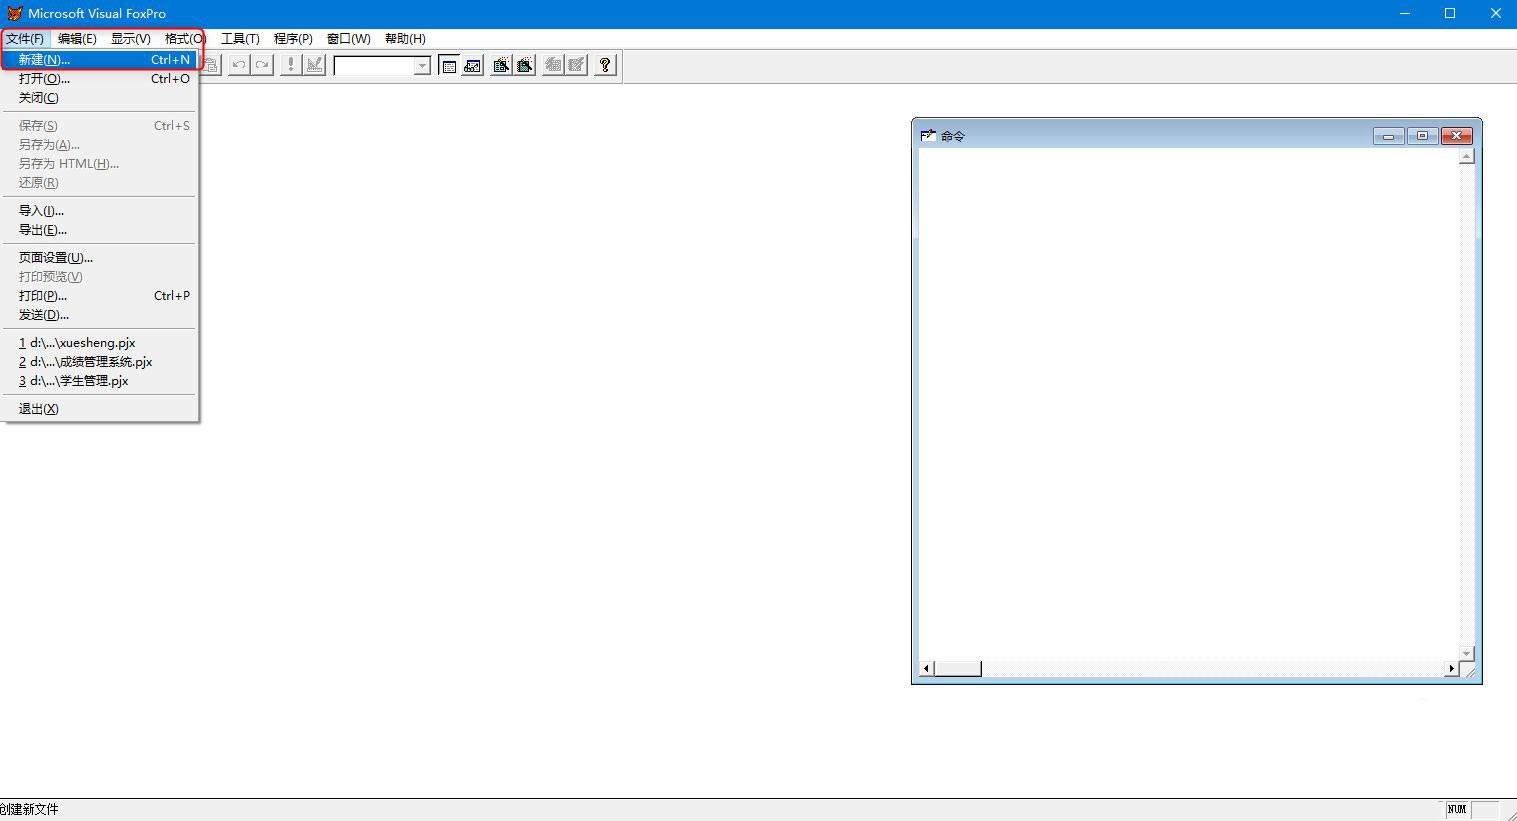Open recent file 学生管理.pjx
1517x821 pixels.
[99, 381]
